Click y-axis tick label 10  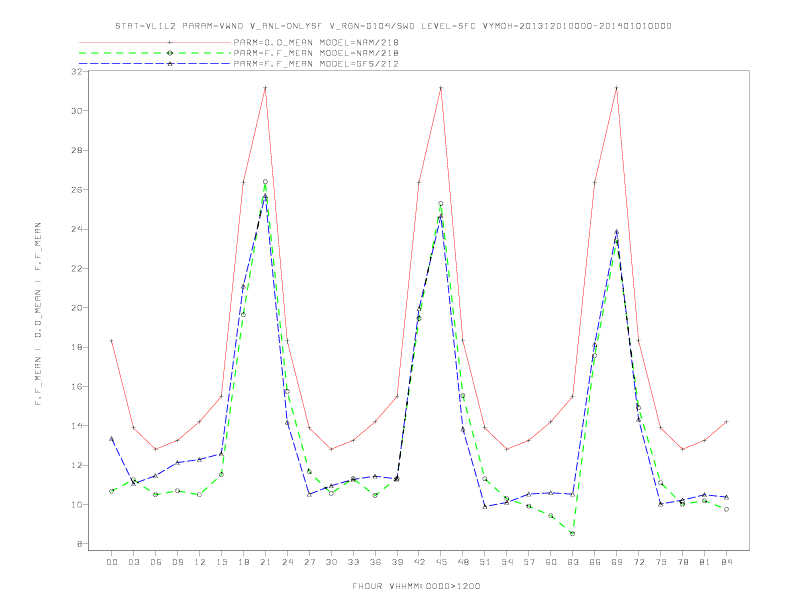[76, 505]
